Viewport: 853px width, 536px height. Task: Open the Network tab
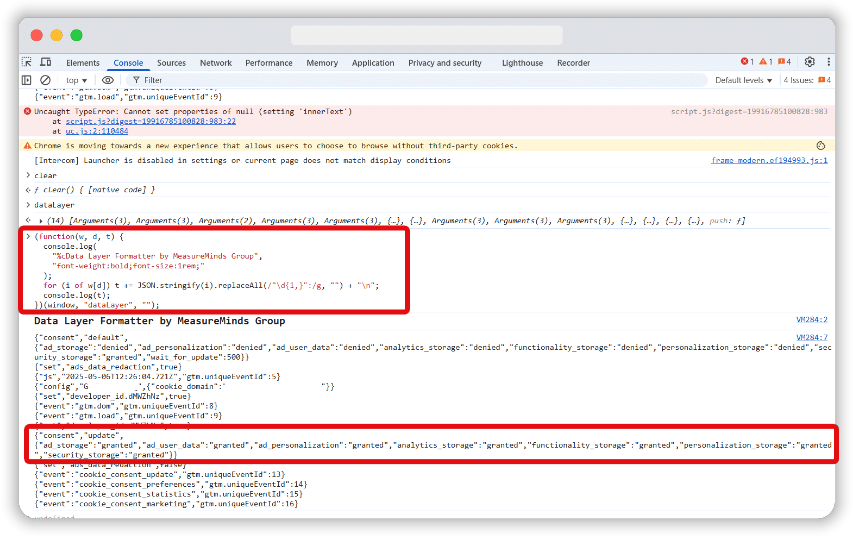click(216, 63)
